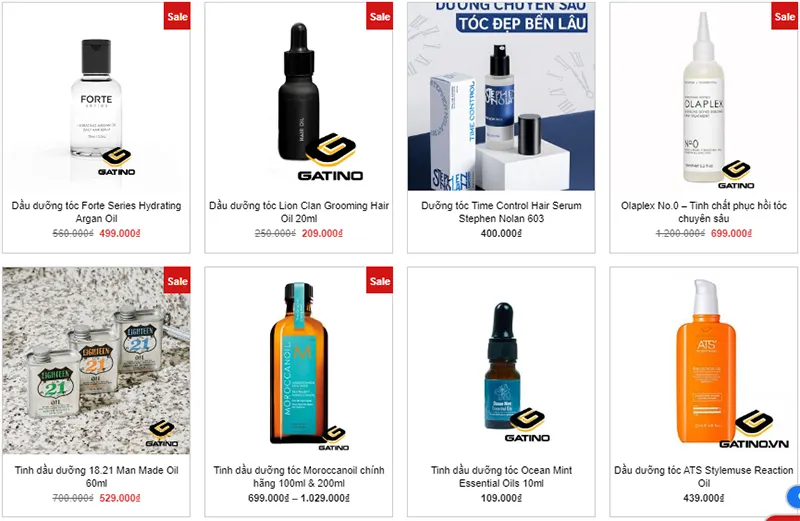Click the Sale badge on Lion Clan Hair Oil
The image size is (800, 521).
380,16
